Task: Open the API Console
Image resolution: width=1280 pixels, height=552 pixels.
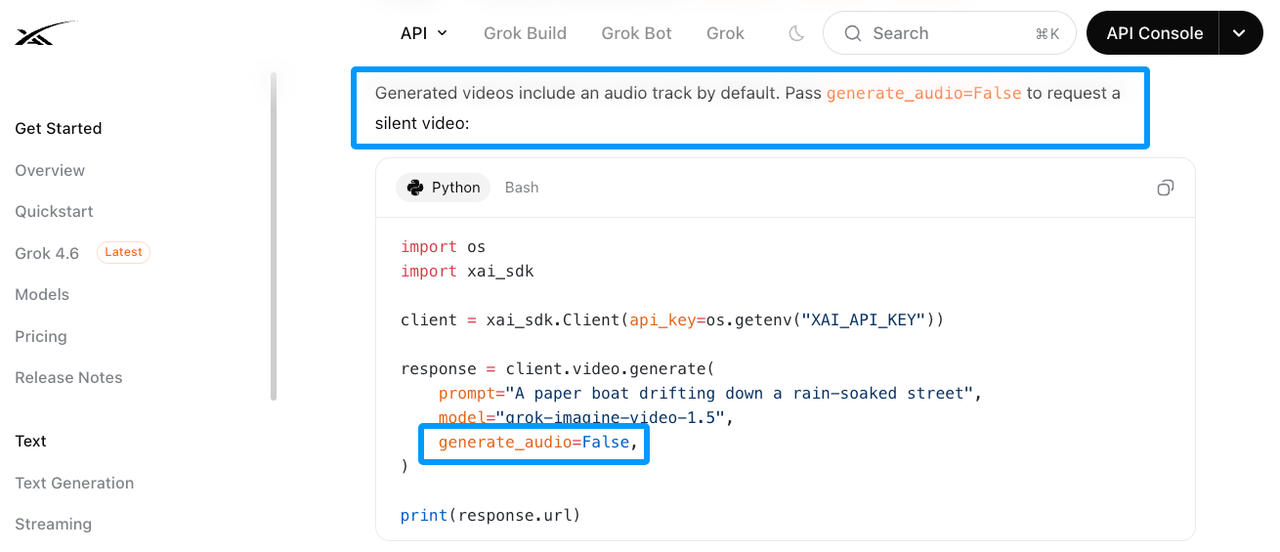Action: [1154, 33]
